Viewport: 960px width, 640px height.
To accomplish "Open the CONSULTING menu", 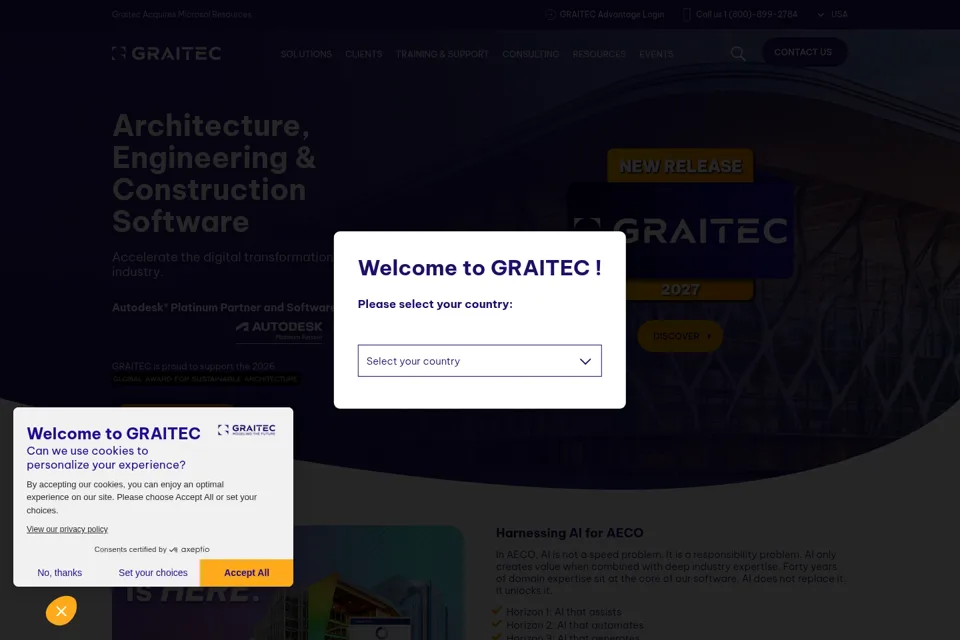I will (x=531, y=54).
